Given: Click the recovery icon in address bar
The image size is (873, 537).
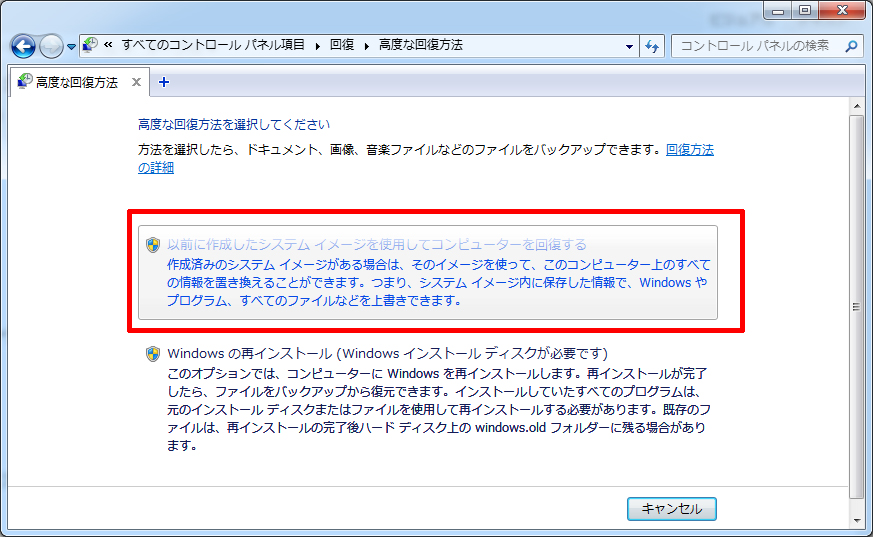Looking at the screenshot, I should tap(90, 45).
